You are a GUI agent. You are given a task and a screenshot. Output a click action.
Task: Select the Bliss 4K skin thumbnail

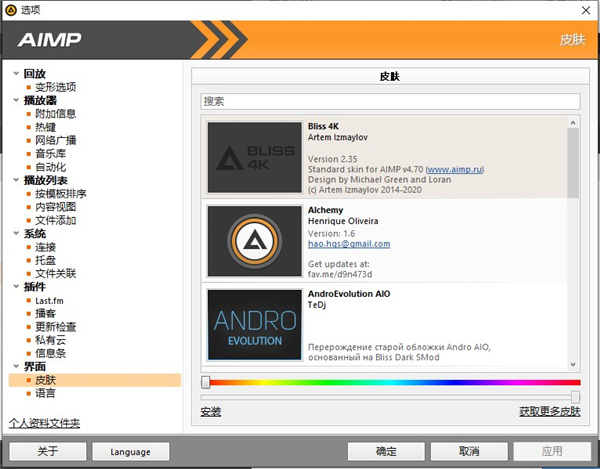coord(255,157)
